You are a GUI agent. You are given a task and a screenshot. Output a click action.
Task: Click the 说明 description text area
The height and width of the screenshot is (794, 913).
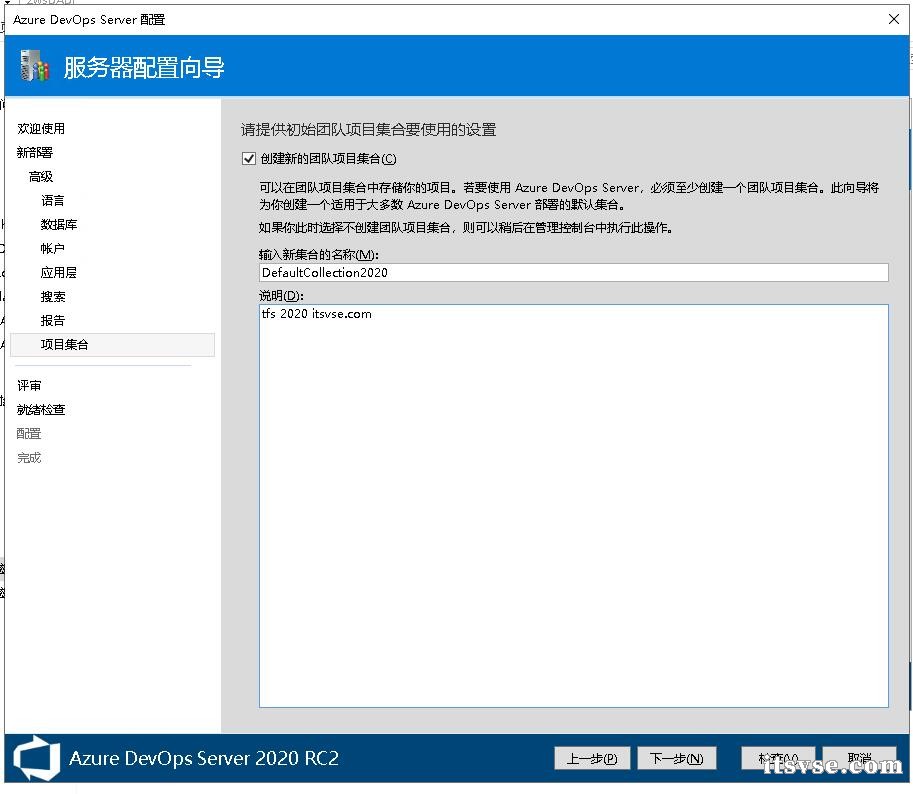pyautogui.click(x=574, y=506)
